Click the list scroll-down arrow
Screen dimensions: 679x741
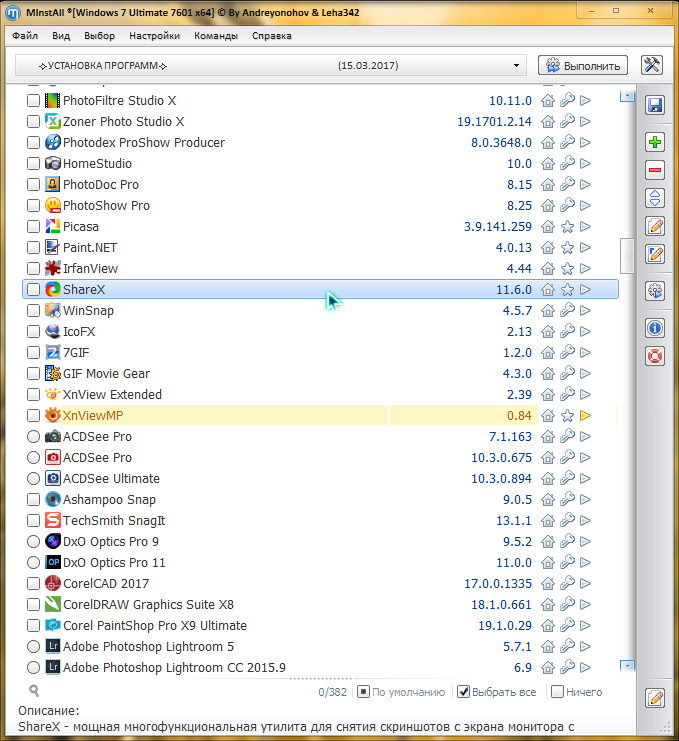(x=627, y=666)
